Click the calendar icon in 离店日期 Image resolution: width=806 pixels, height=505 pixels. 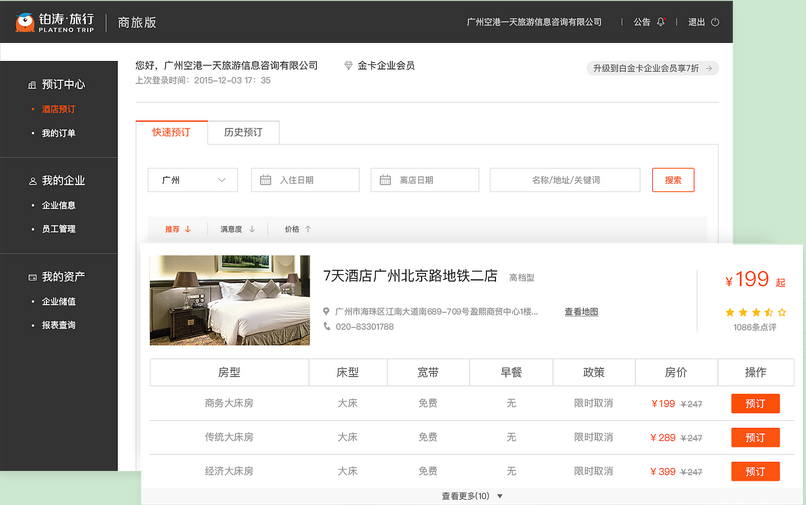point(385,180)
